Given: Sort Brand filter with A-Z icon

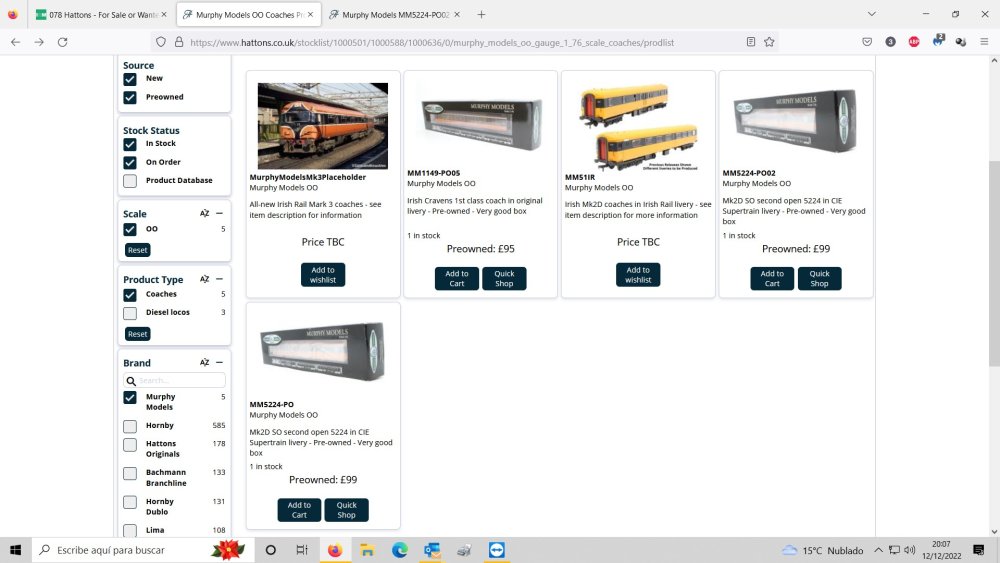Looking at the screenshot, I should [204, 363].
